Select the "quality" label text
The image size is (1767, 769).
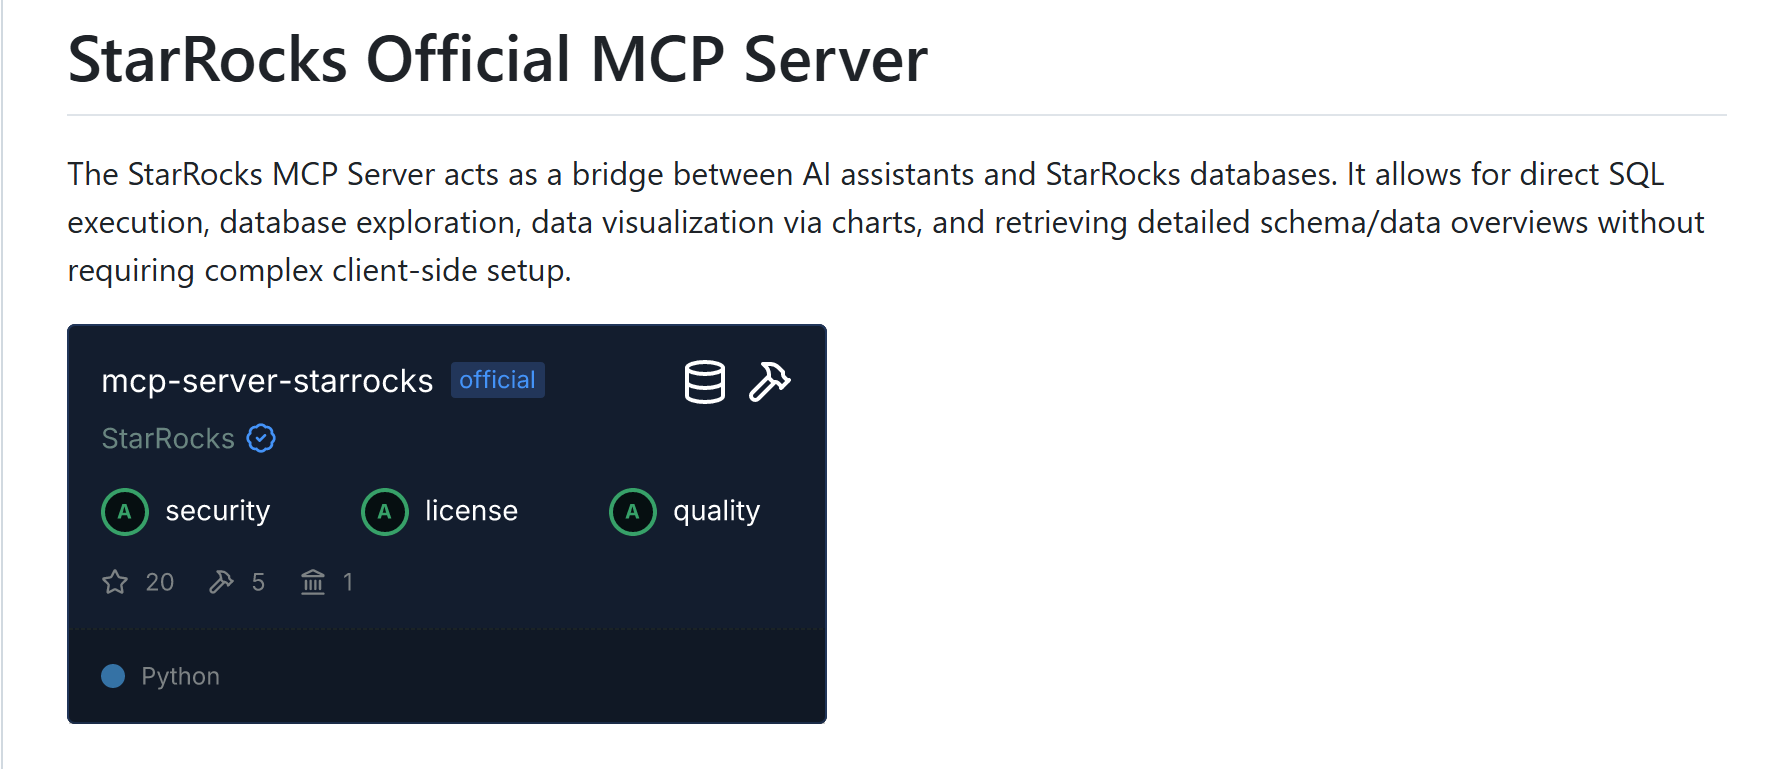click(716, 511)
